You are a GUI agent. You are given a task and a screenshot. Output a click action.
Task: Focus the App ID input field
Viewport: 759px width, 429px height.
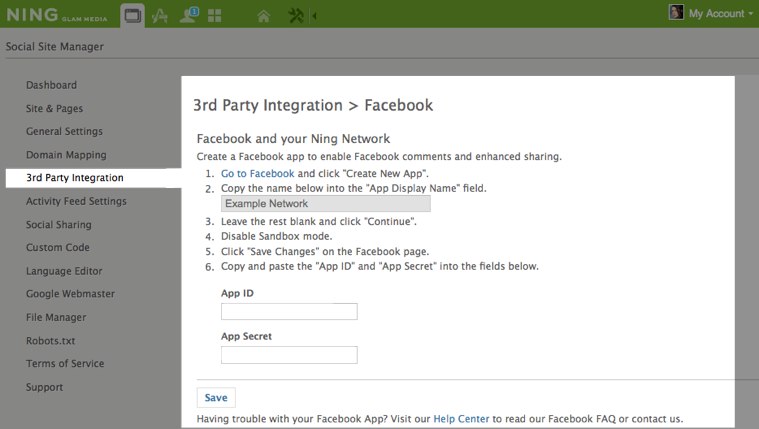289,311
